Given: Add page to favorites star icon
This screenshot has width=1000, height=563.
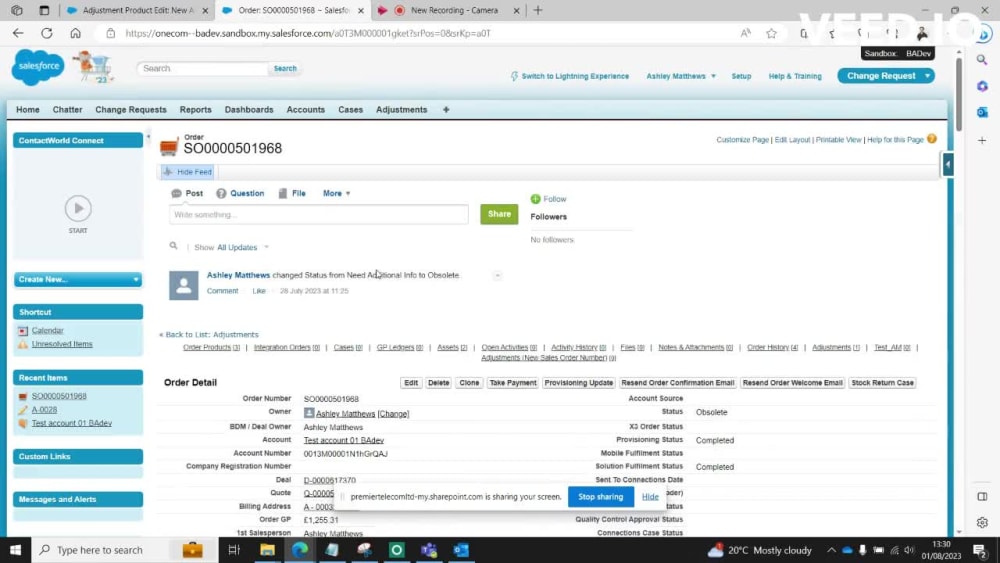Looking at the screenshot, I should tap(772, 33).
